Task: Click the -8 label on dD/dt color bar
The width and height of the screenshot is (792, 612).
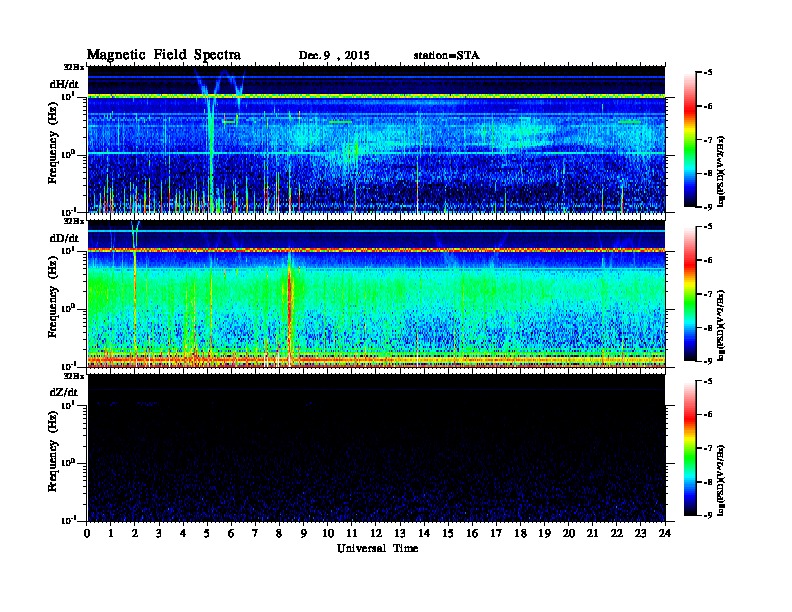Action: [709, 328]
